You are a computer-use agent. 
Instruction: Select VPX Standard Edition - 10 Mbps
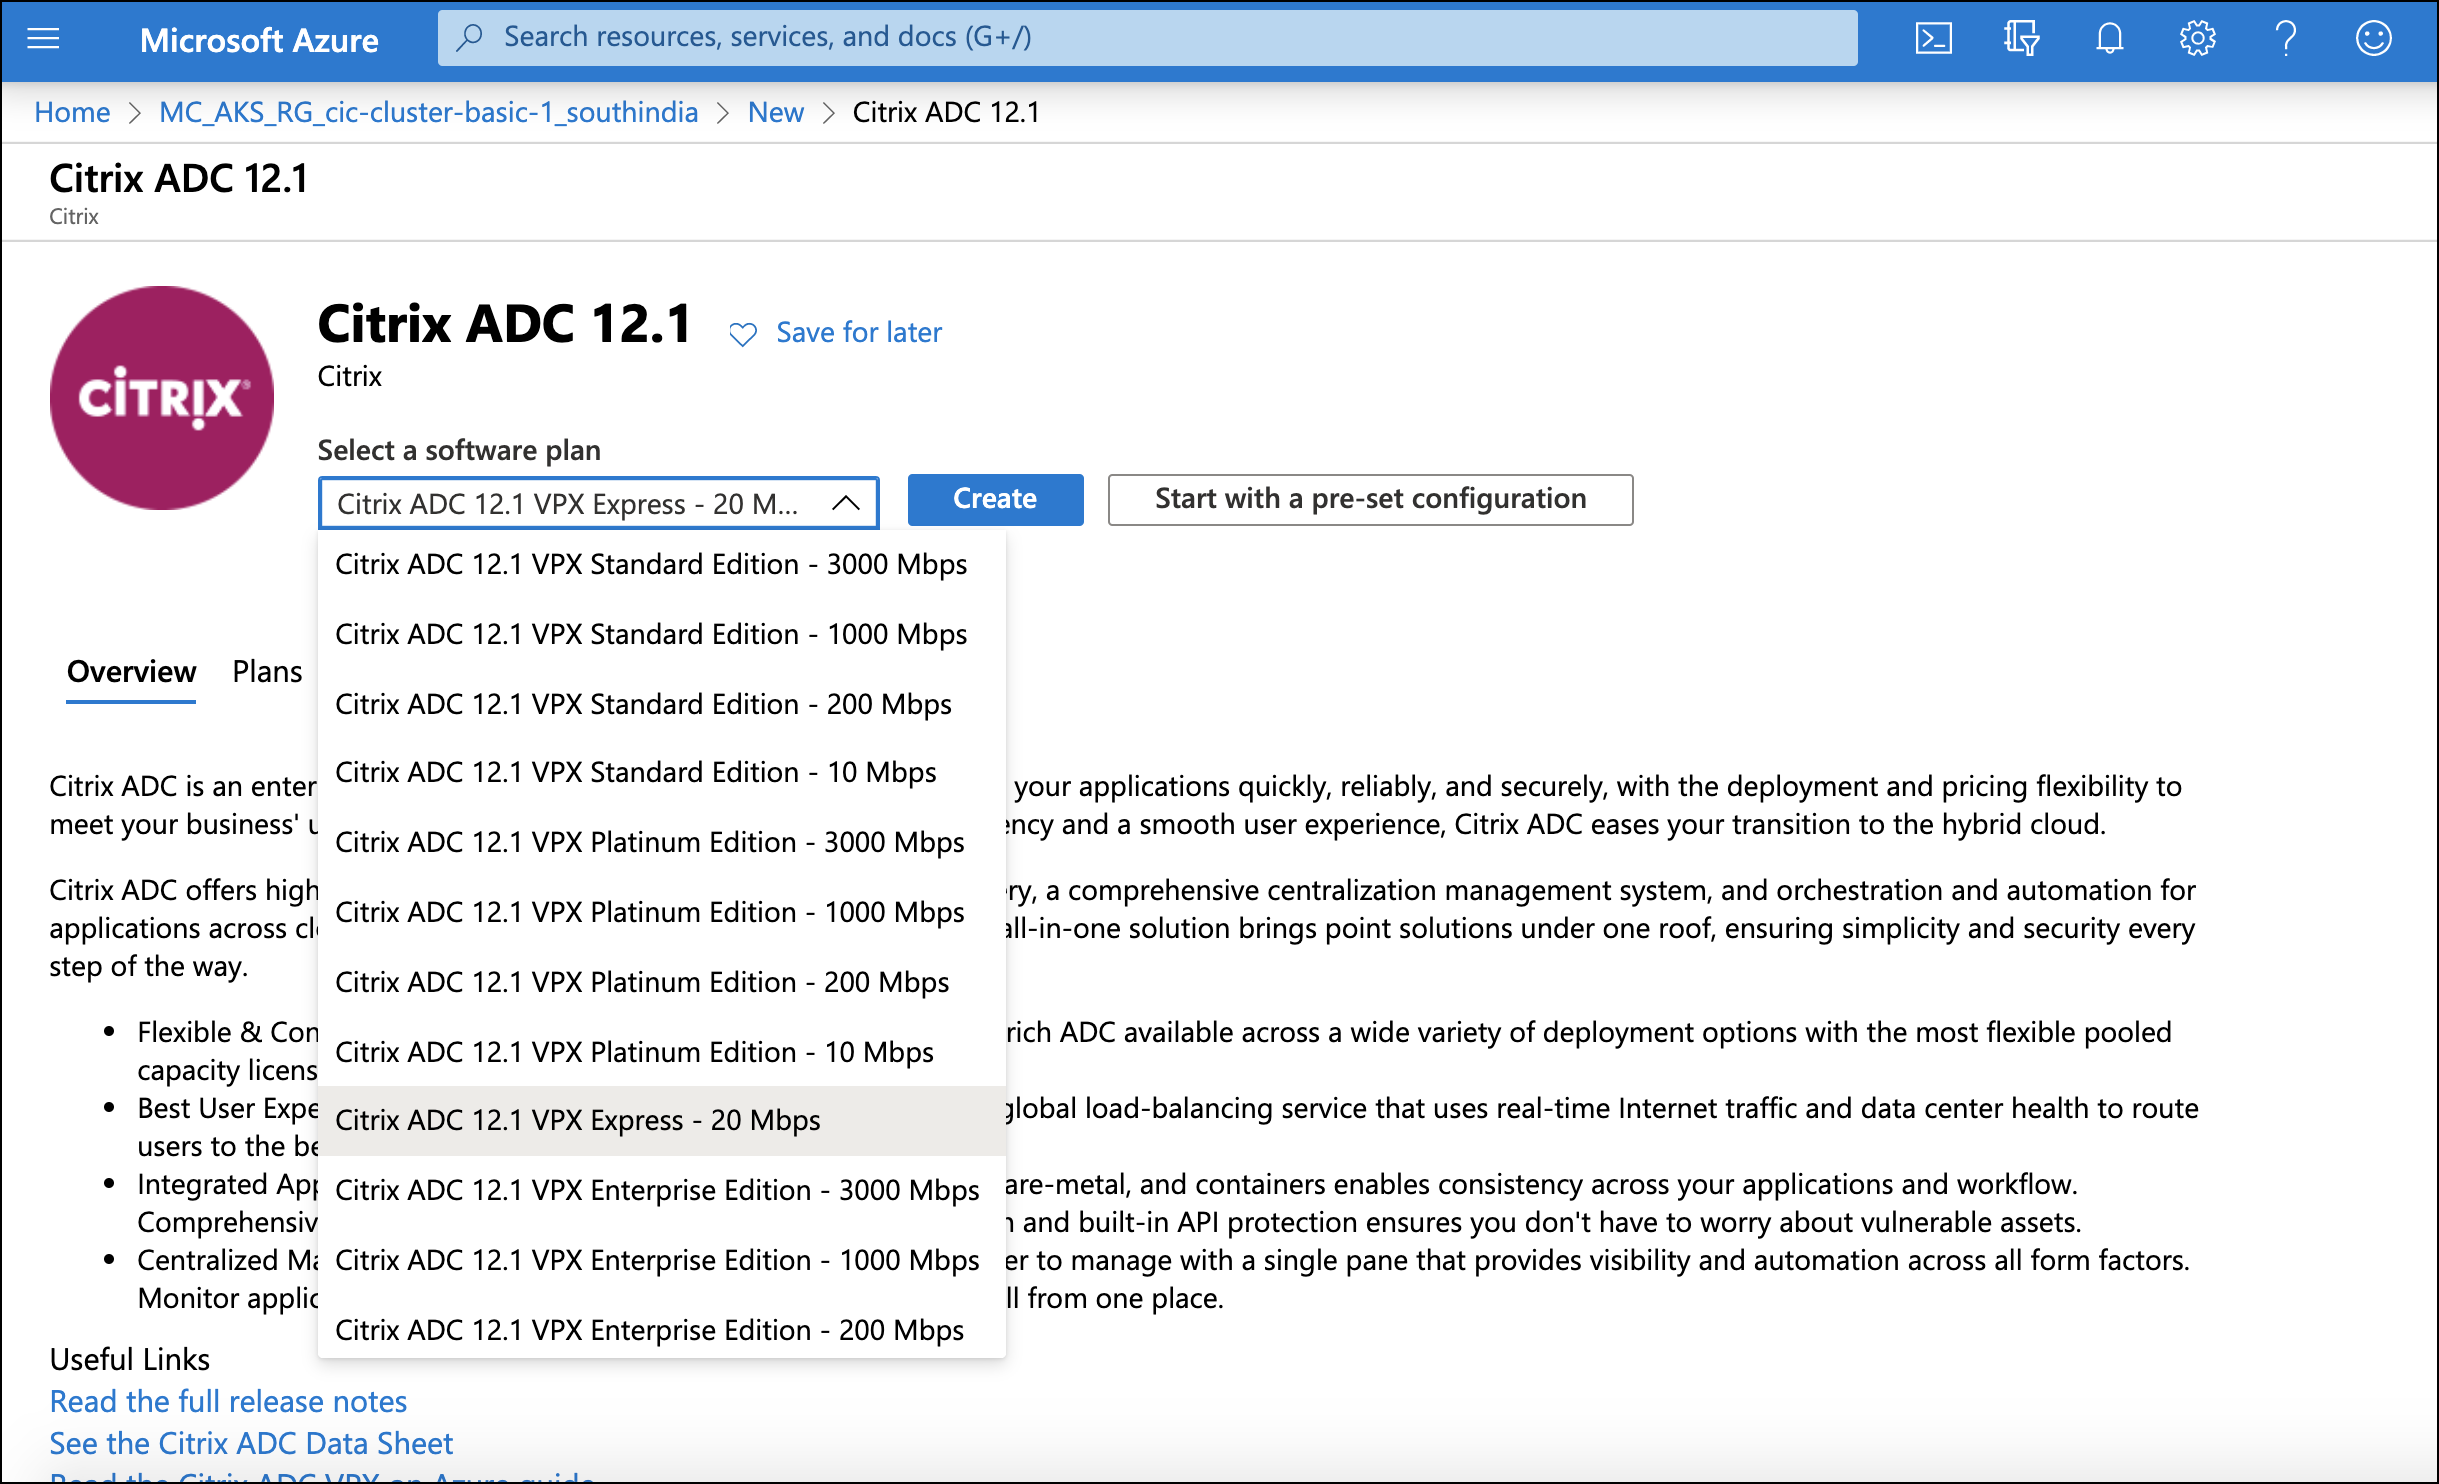(661, 772)
